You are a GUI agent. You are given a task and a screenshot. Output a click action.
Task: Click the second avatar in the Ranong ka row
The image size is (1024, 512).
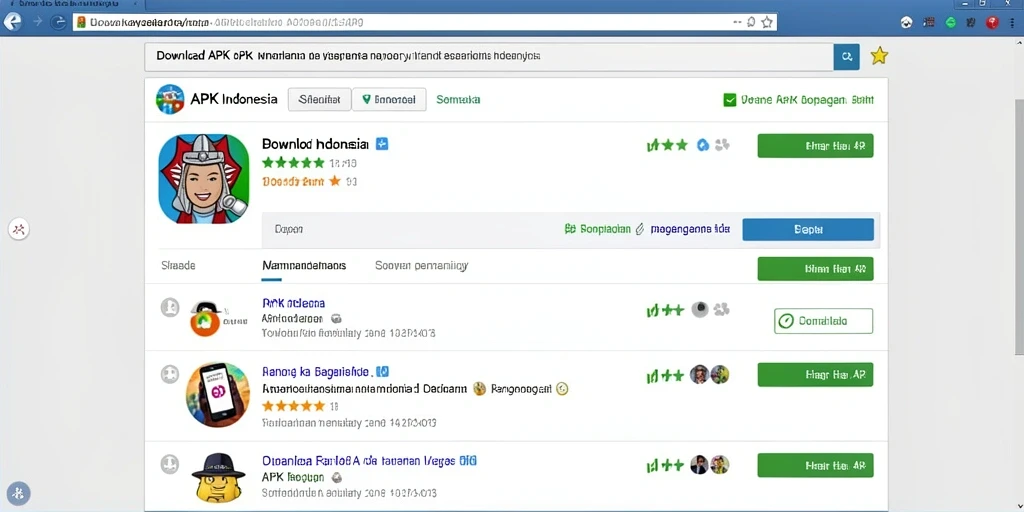tap(720, 374)
